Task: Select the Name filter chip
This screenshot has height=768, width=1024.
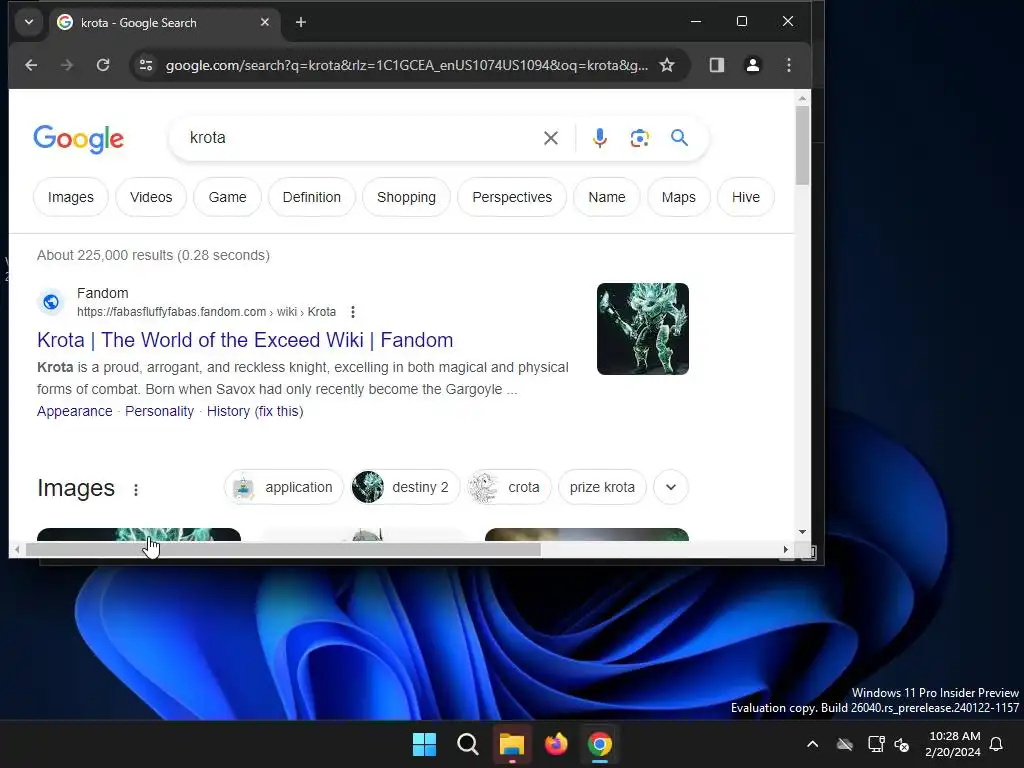Action: (607, 197)
